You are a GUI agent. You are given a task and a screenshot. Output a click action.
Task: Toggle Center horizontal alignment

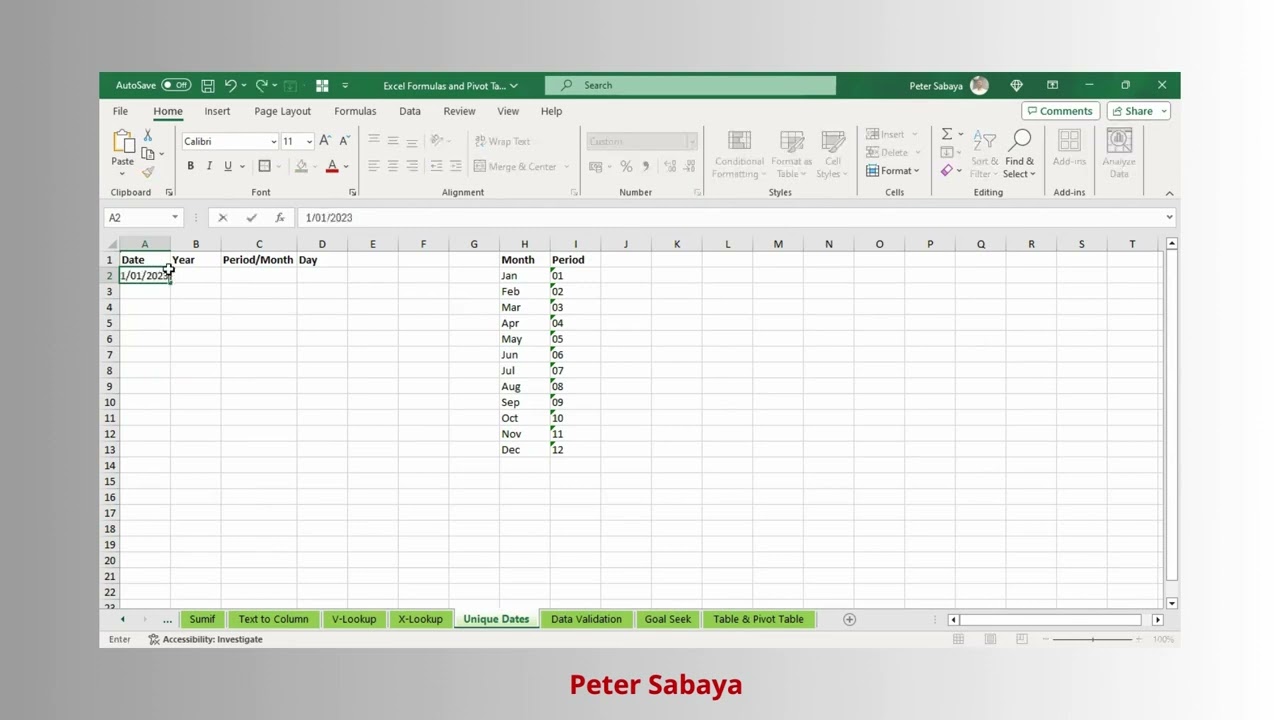(x=393, y=166)
